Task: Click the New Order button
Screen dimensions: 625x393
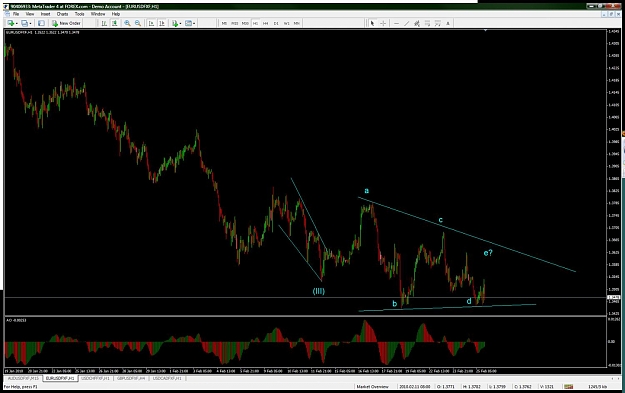Action: click(66, 23)
